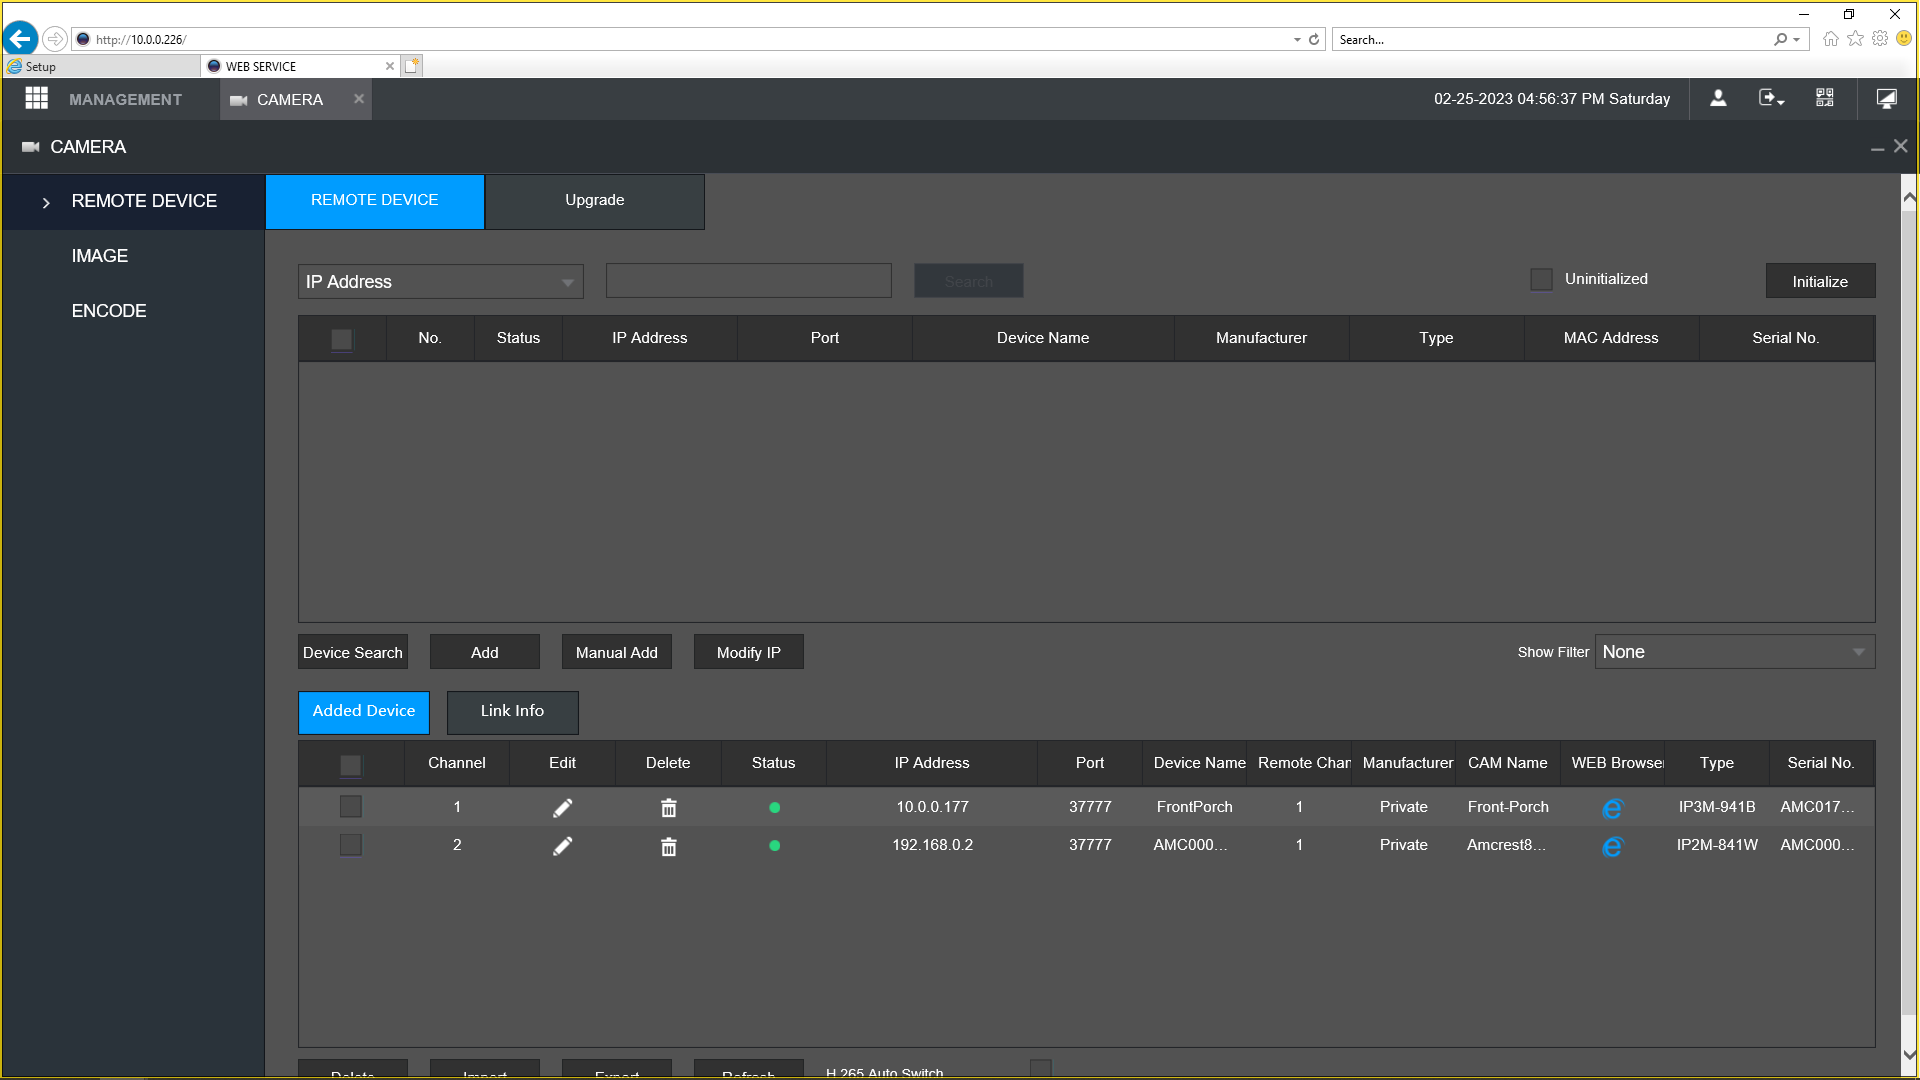
Task: Switch to the Upgrade tab
Action: click(594, 200)
